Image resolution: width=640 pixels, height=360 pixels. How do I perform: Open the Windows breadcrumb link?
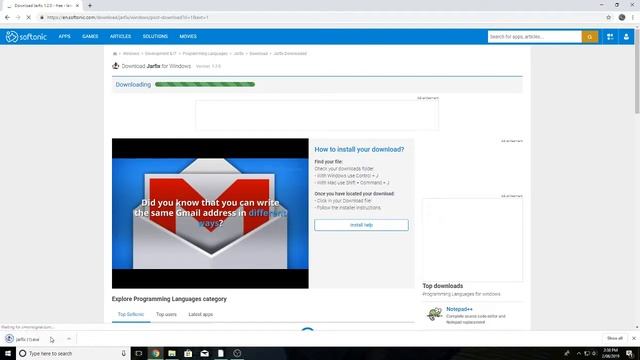pyautogui.click(x=131, y=53)
